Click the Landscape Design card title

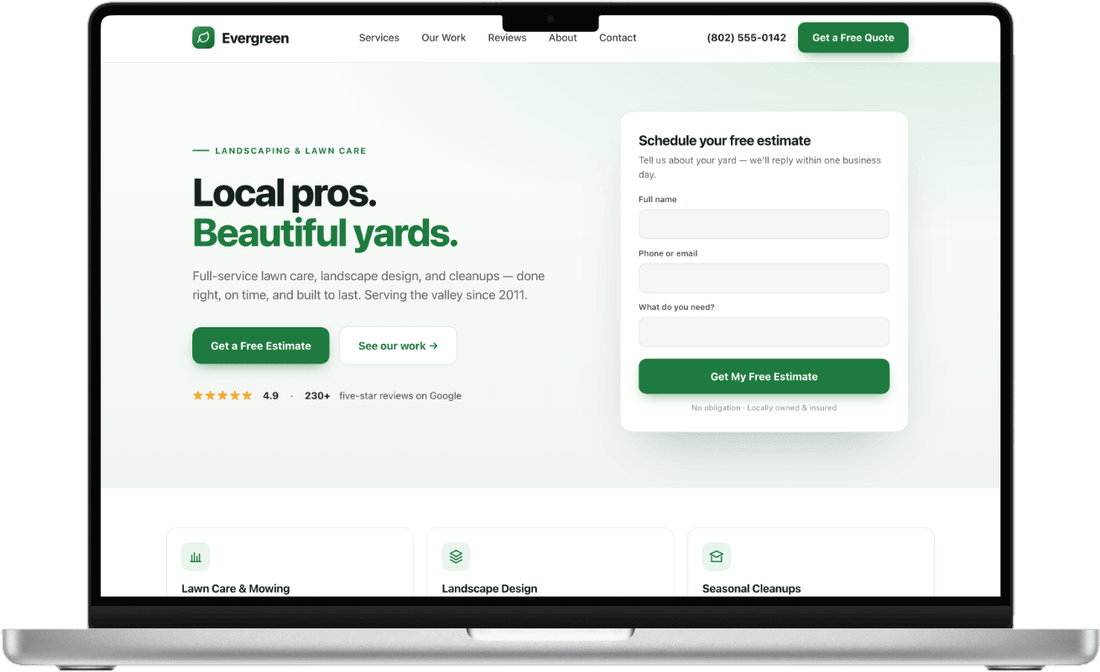490,589
